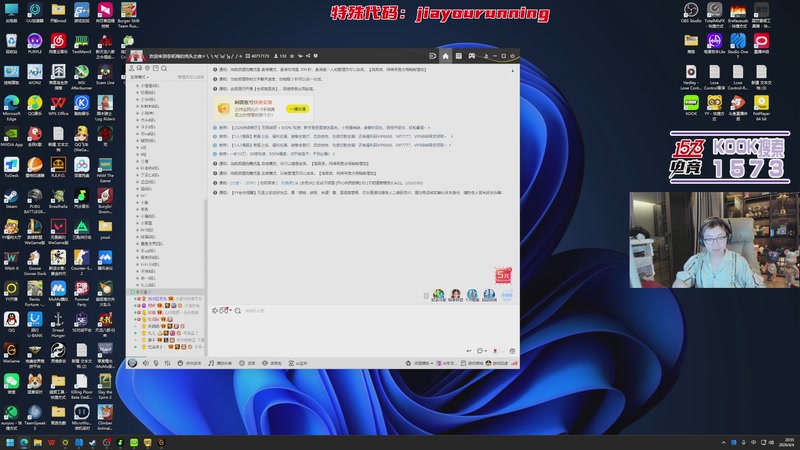Open the list panel icon beside the home icon

[459, 56]
